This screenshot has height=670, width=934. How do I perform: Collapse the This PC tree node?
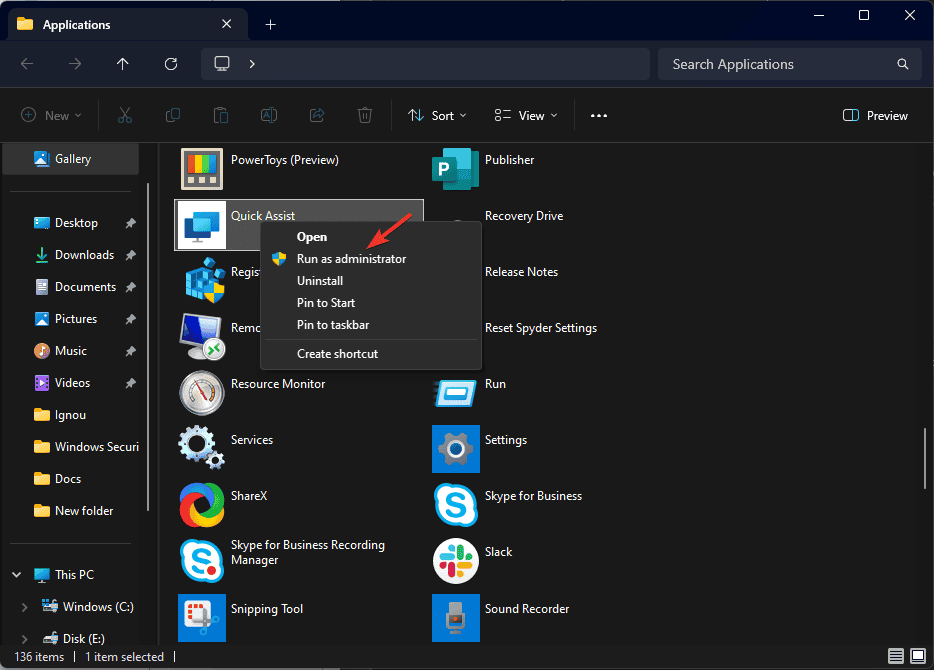coord(17,575)
